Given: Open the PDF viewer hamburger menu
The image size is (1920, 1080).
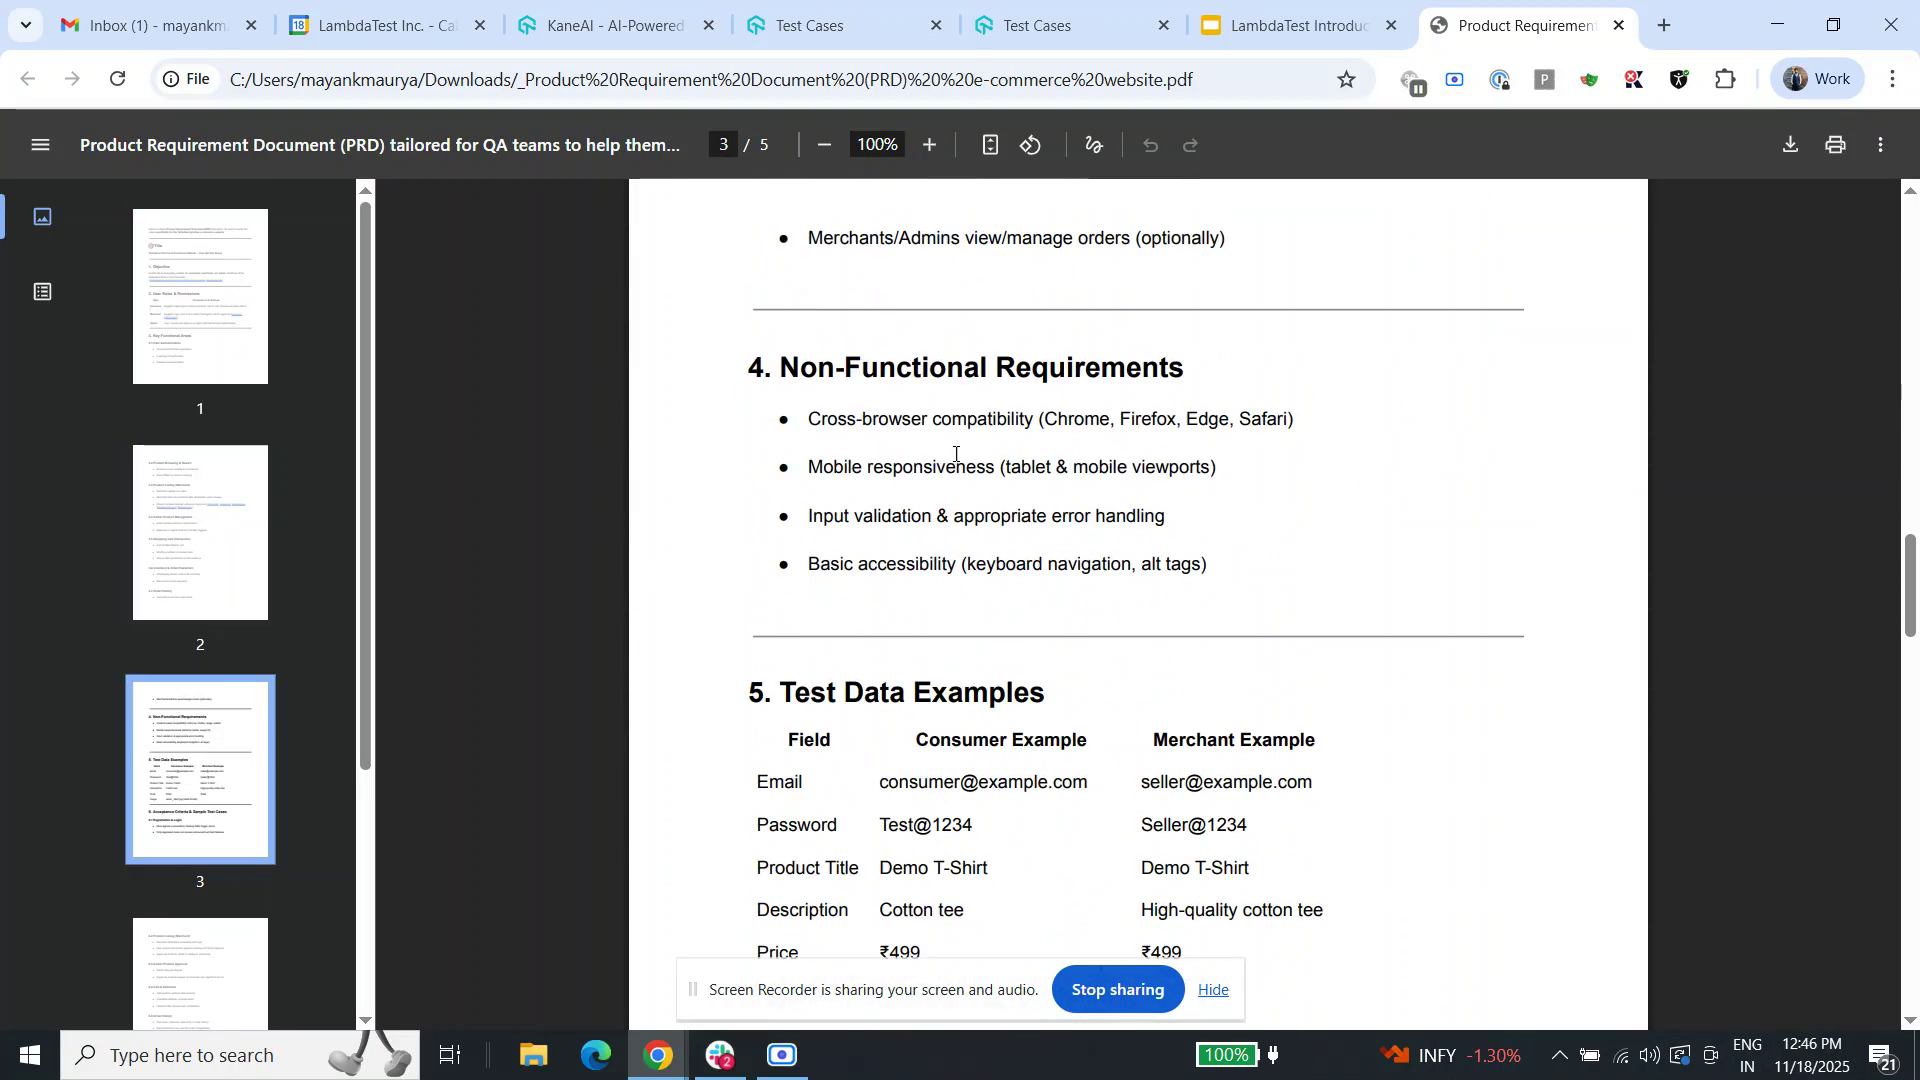Looking at the screenshot, I should [x=40, y=144].
